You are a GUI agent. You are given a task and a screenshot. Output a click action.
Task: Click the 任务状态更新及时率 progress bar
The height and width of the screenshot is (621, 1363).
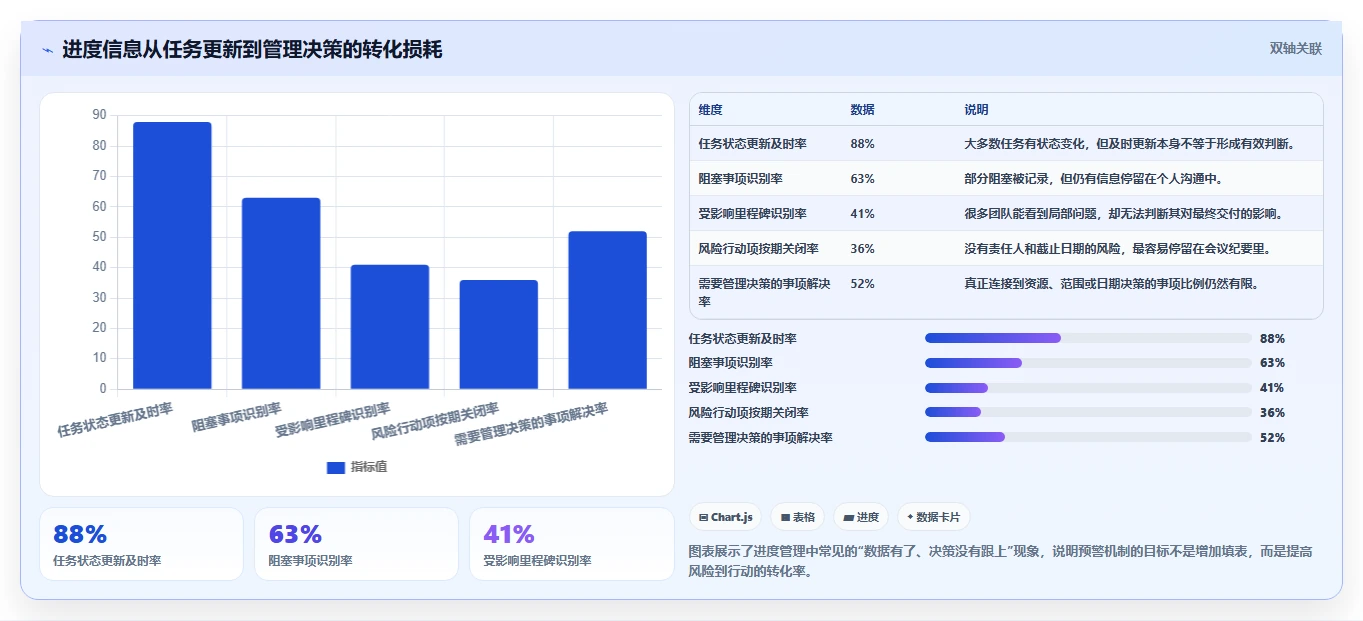coord(1088,338)
